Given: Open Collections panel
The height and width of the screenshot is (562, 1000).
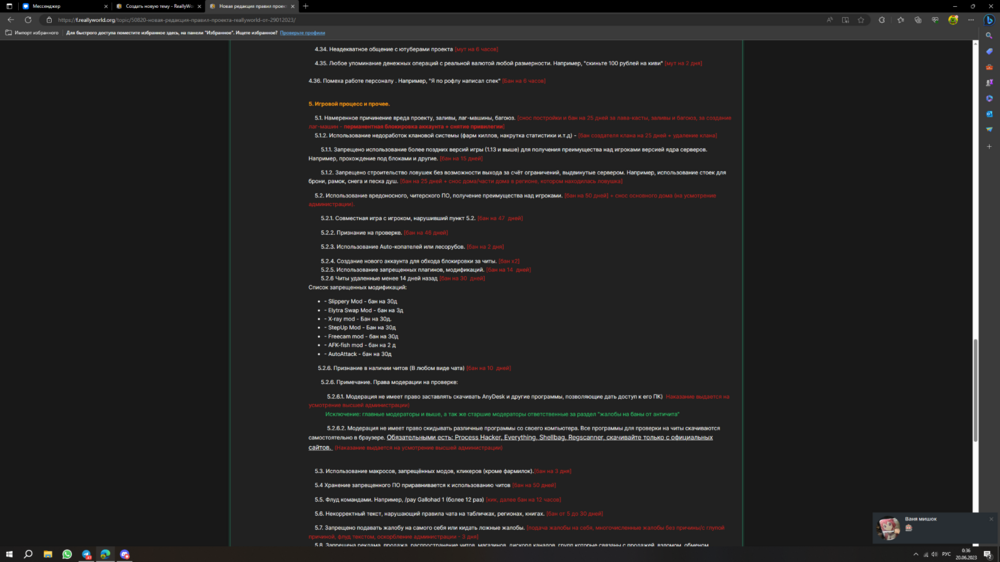Looking at the screenshot, I should (x=918, y=20).
